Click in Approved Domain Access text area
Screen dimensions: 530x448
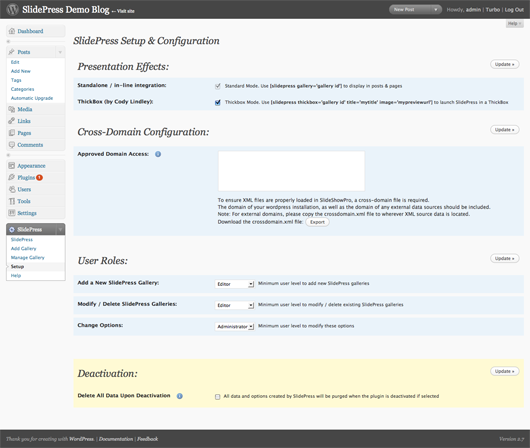point(291,171)
